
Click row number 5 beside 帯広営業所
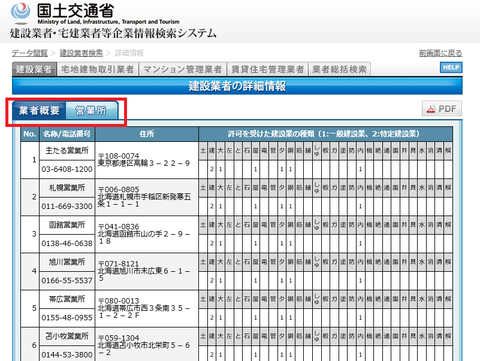(x=34, y=308)
